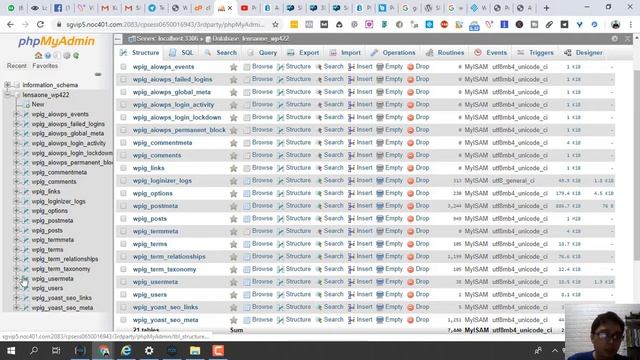Image resolution: width=640 pixels, height=360 pixels.
Task: Switch to the SQL tab
Action: pyautogui.click(x=182, y=53)
